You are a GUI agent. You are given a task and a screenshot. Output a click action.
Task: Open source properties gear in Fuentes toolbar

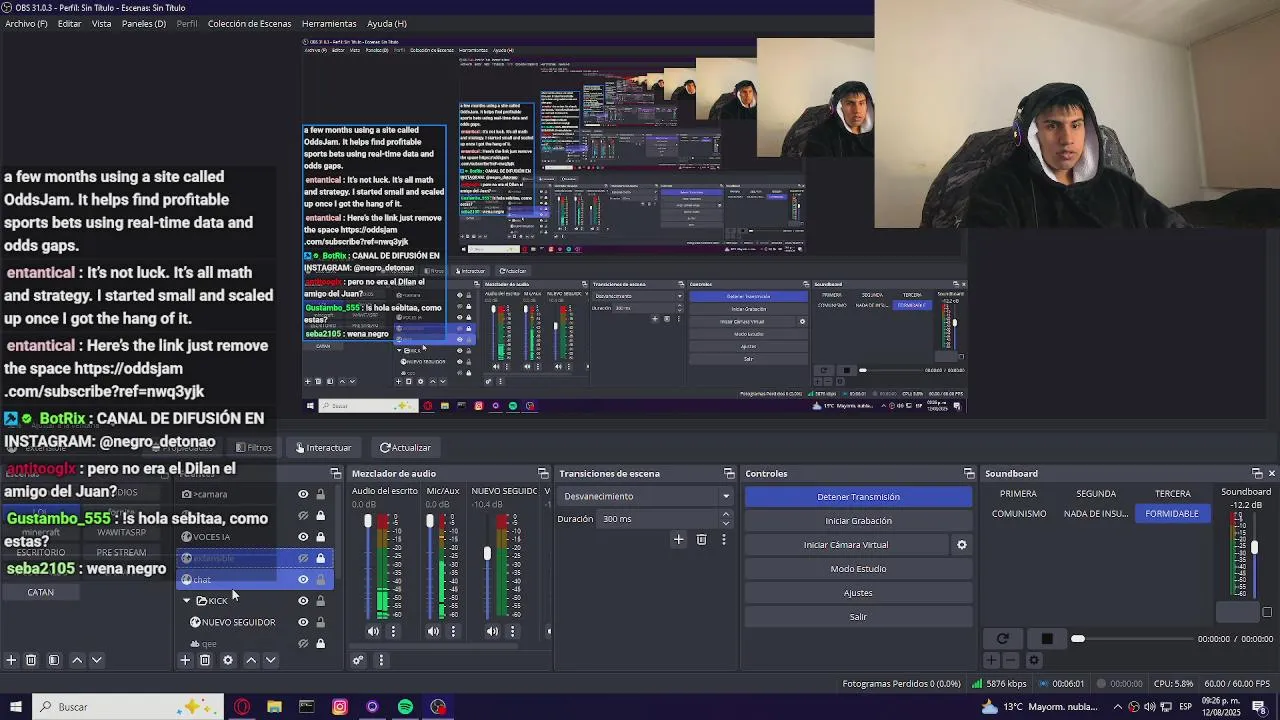point(228,660)
